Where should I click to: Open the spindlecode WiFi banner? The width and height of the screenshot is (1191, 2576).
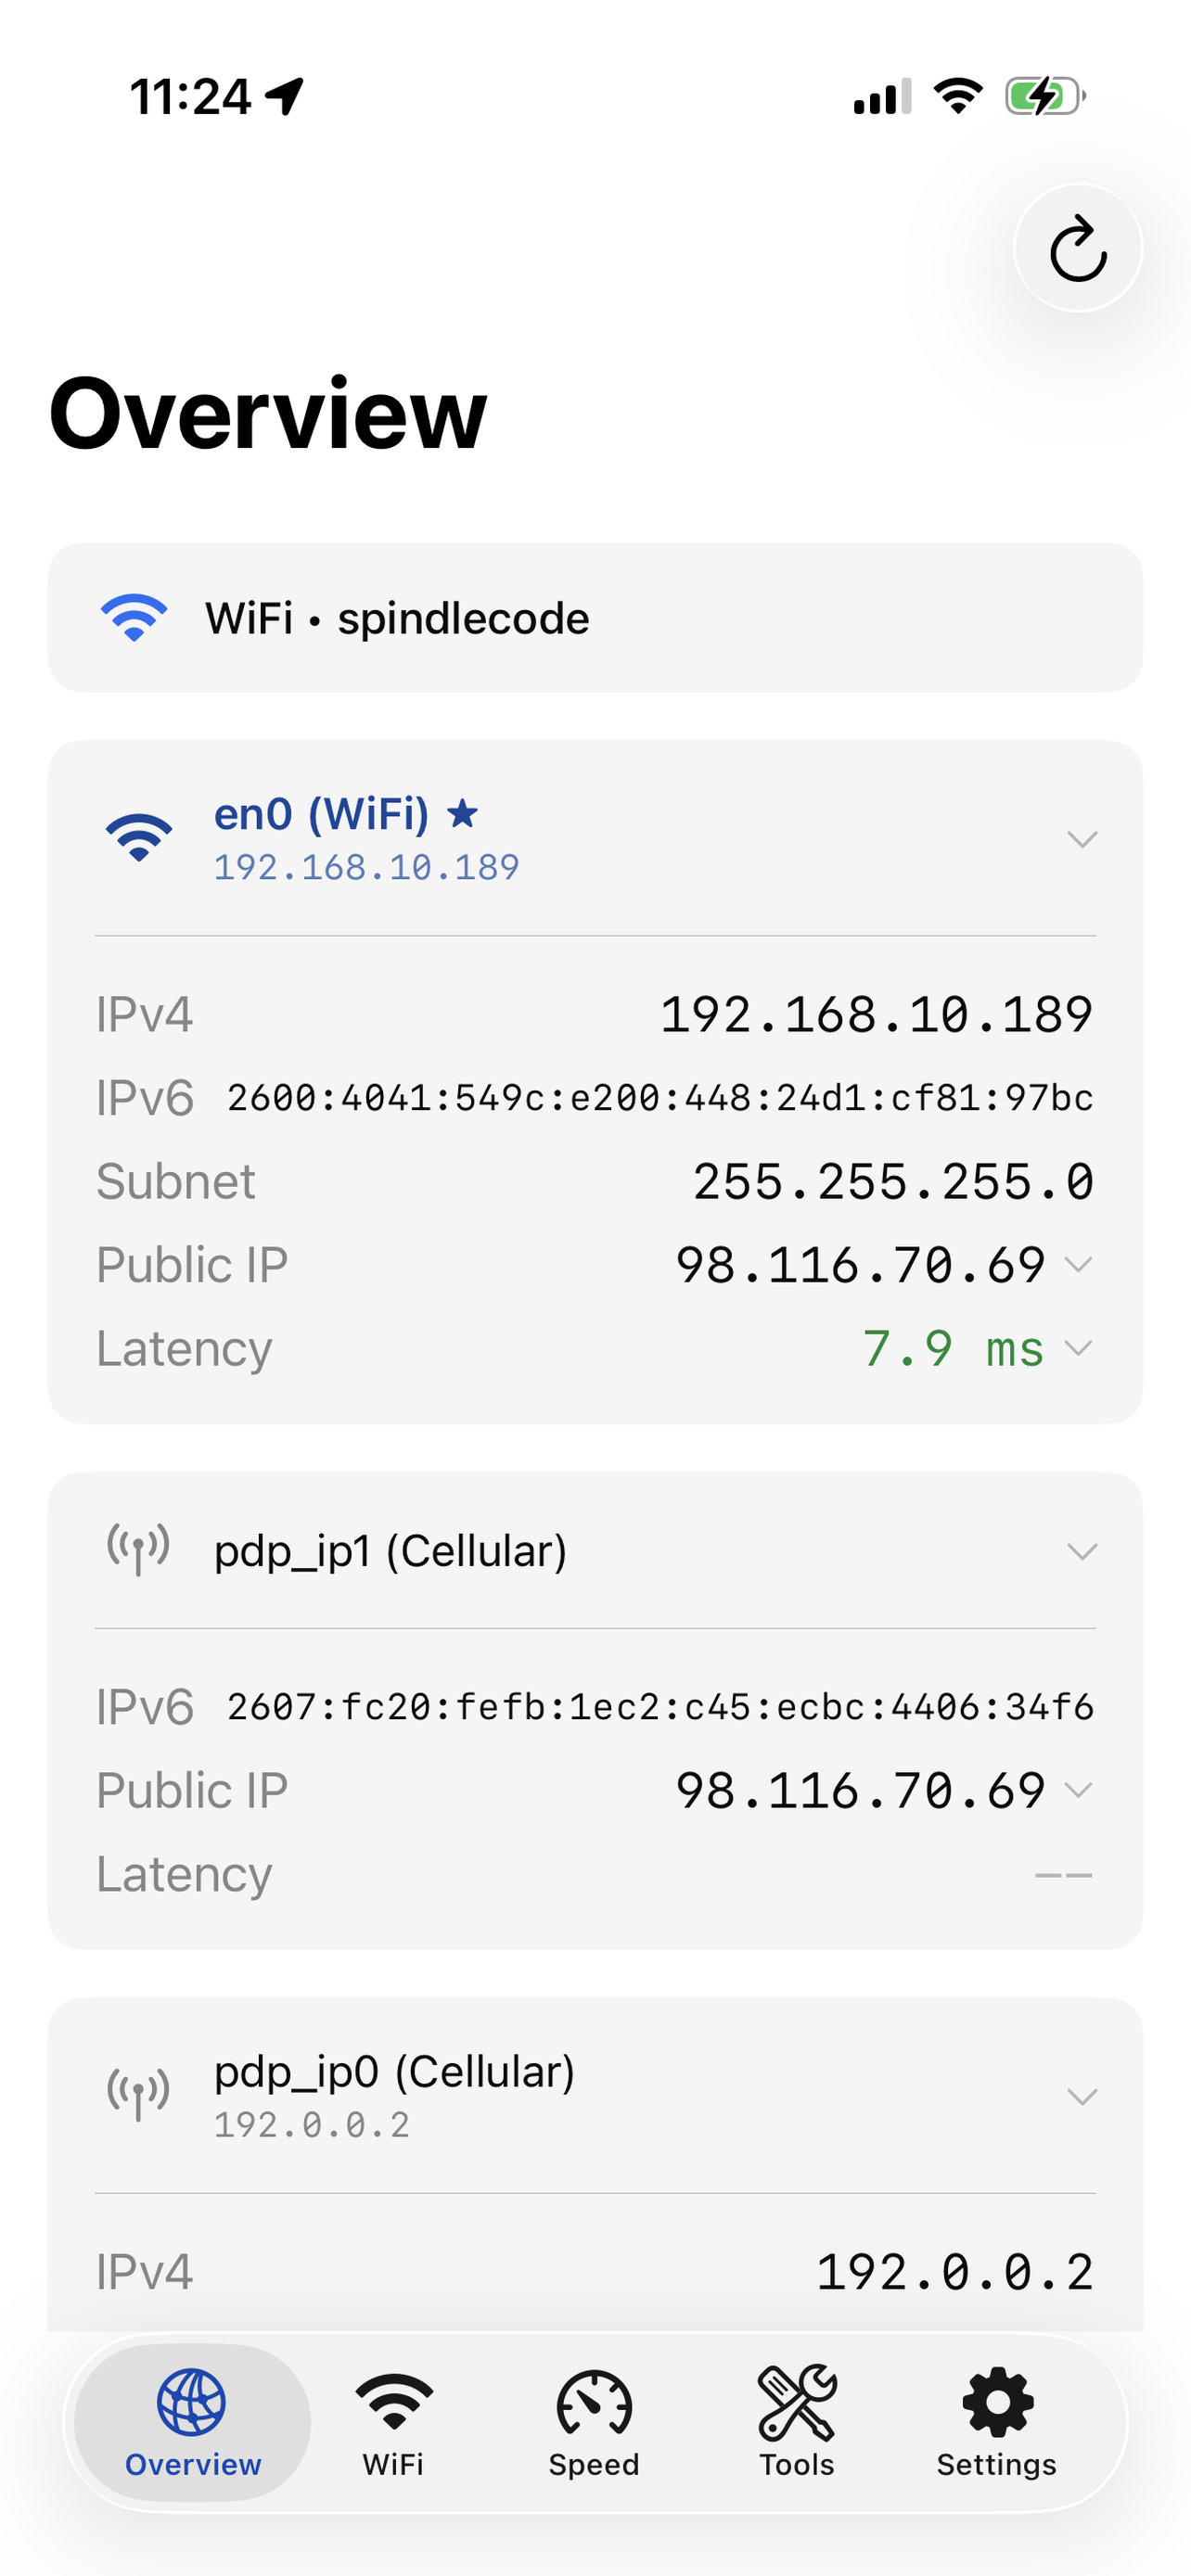pyautogui.click(x=595, y=617)
